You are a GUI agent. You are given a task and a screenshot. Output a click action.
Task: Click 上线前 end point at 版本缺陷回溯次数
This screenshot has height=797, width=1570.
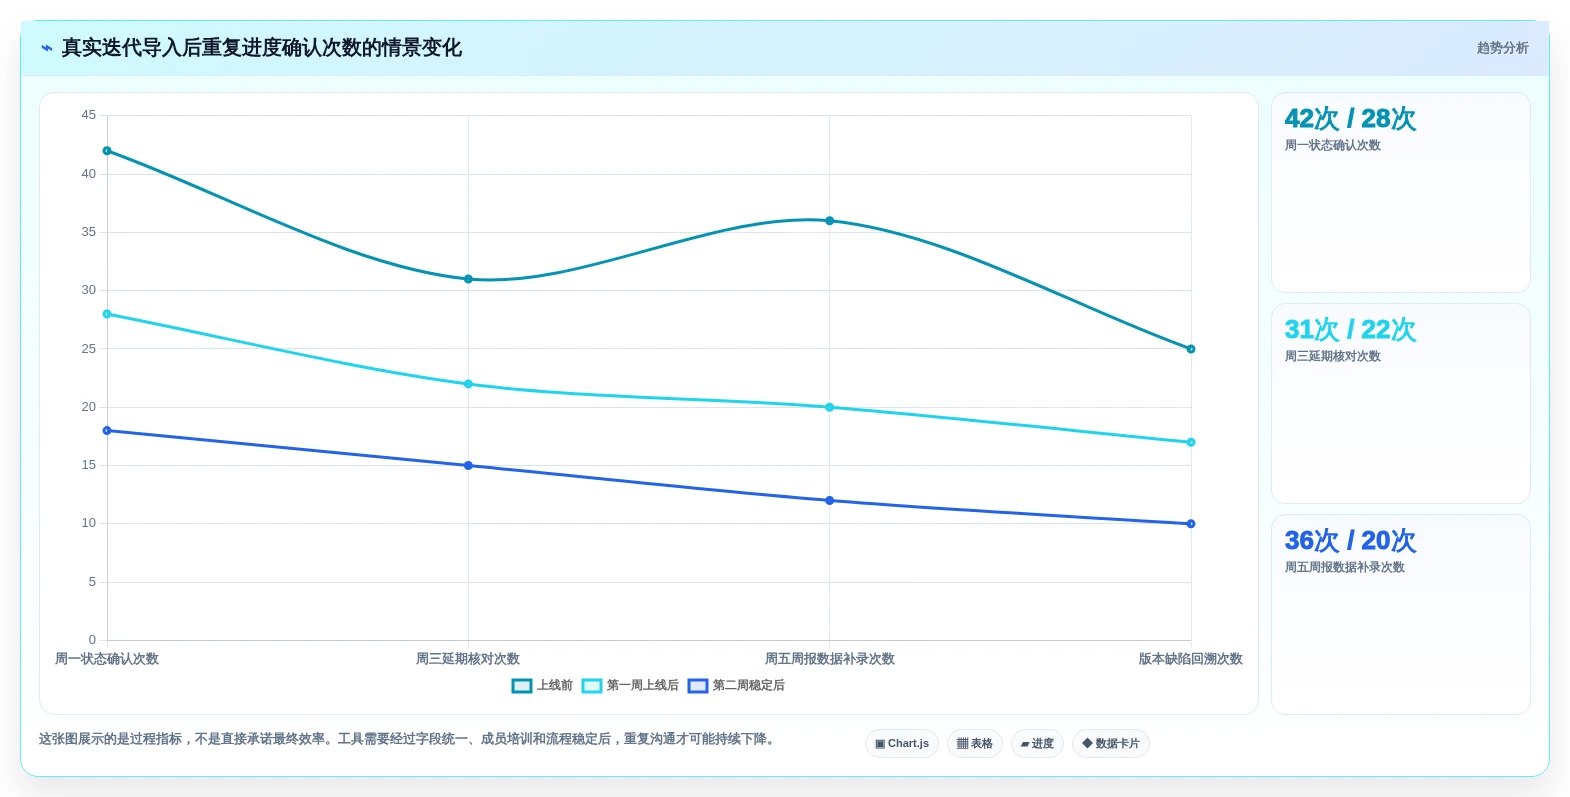tap(1190, 349)
